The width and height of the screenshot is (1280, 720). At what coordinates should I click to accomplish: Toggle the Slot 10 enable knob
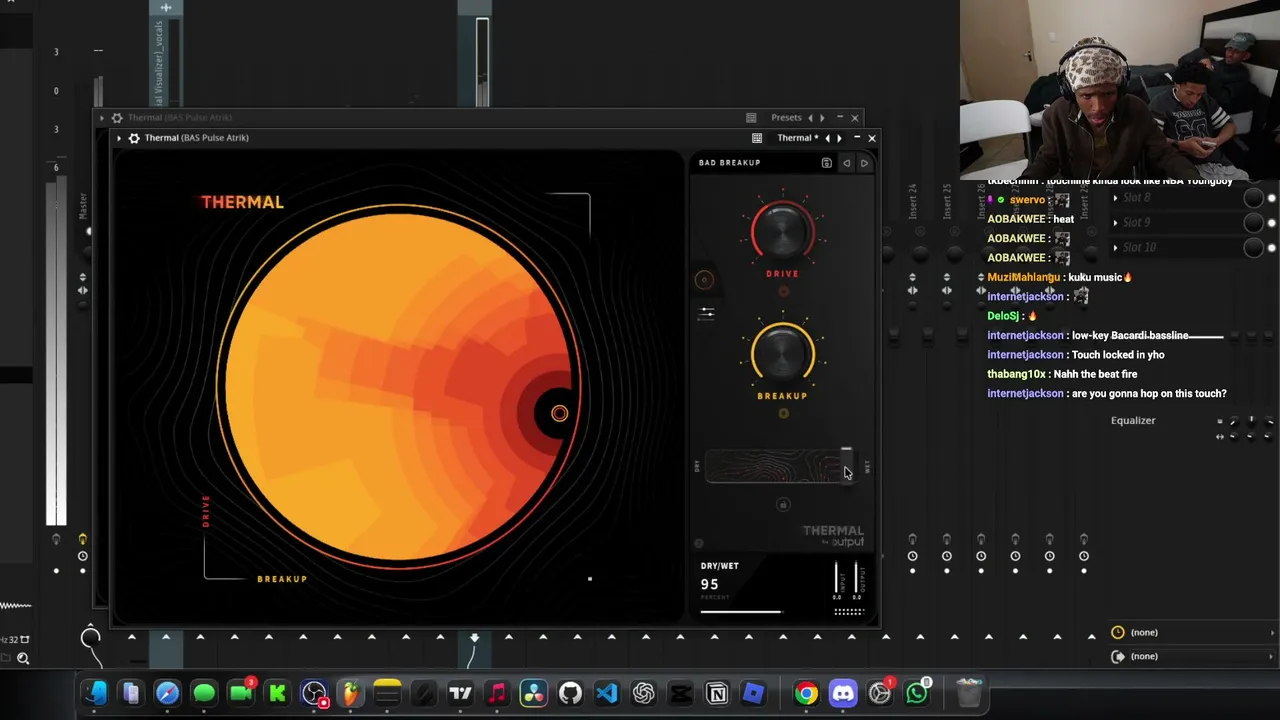(1252, 247)
